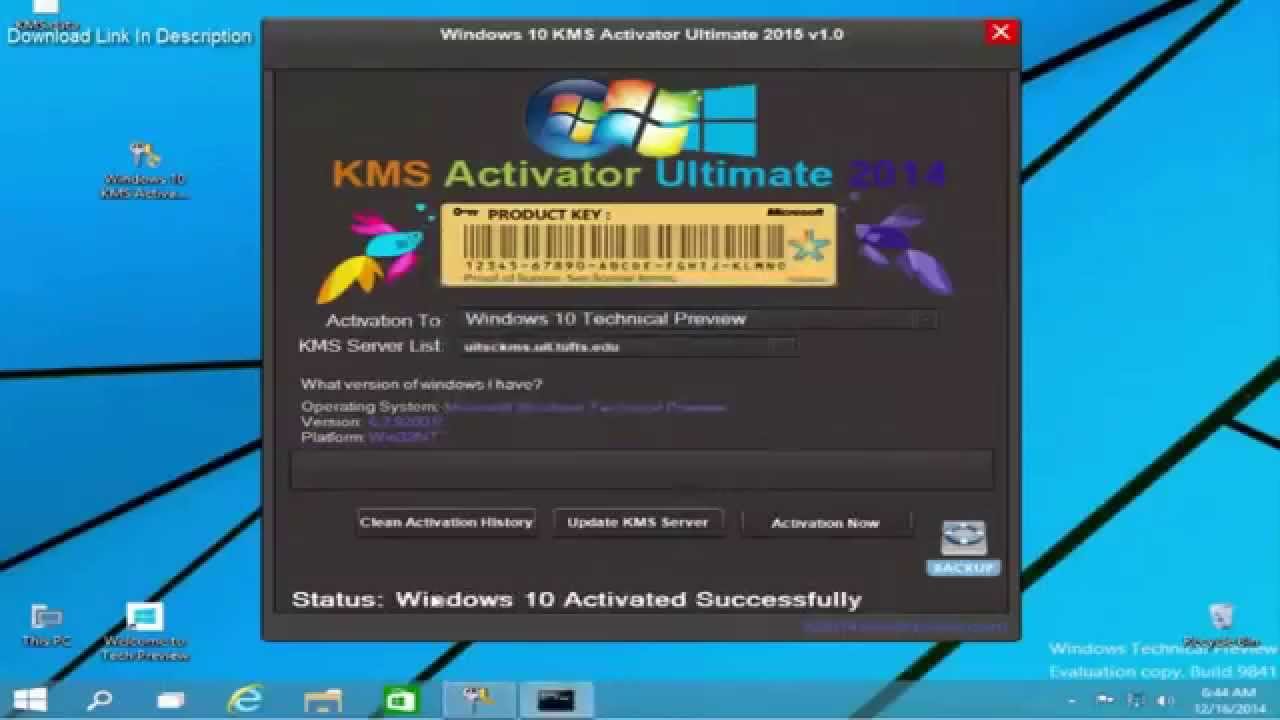Click Clean Activation History button
Viewport: 1280px width, 720px height.
pos(446,522)
